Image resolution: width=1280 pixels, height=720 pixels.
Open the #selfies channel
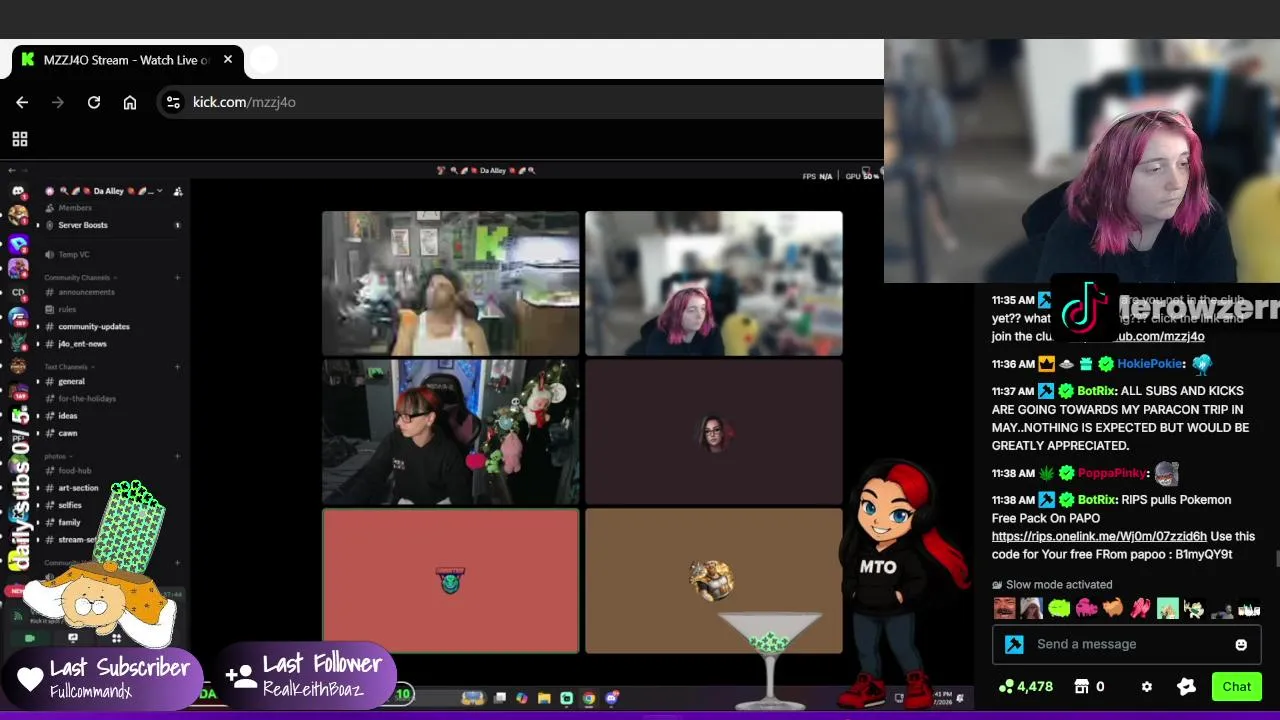[70, 505]
